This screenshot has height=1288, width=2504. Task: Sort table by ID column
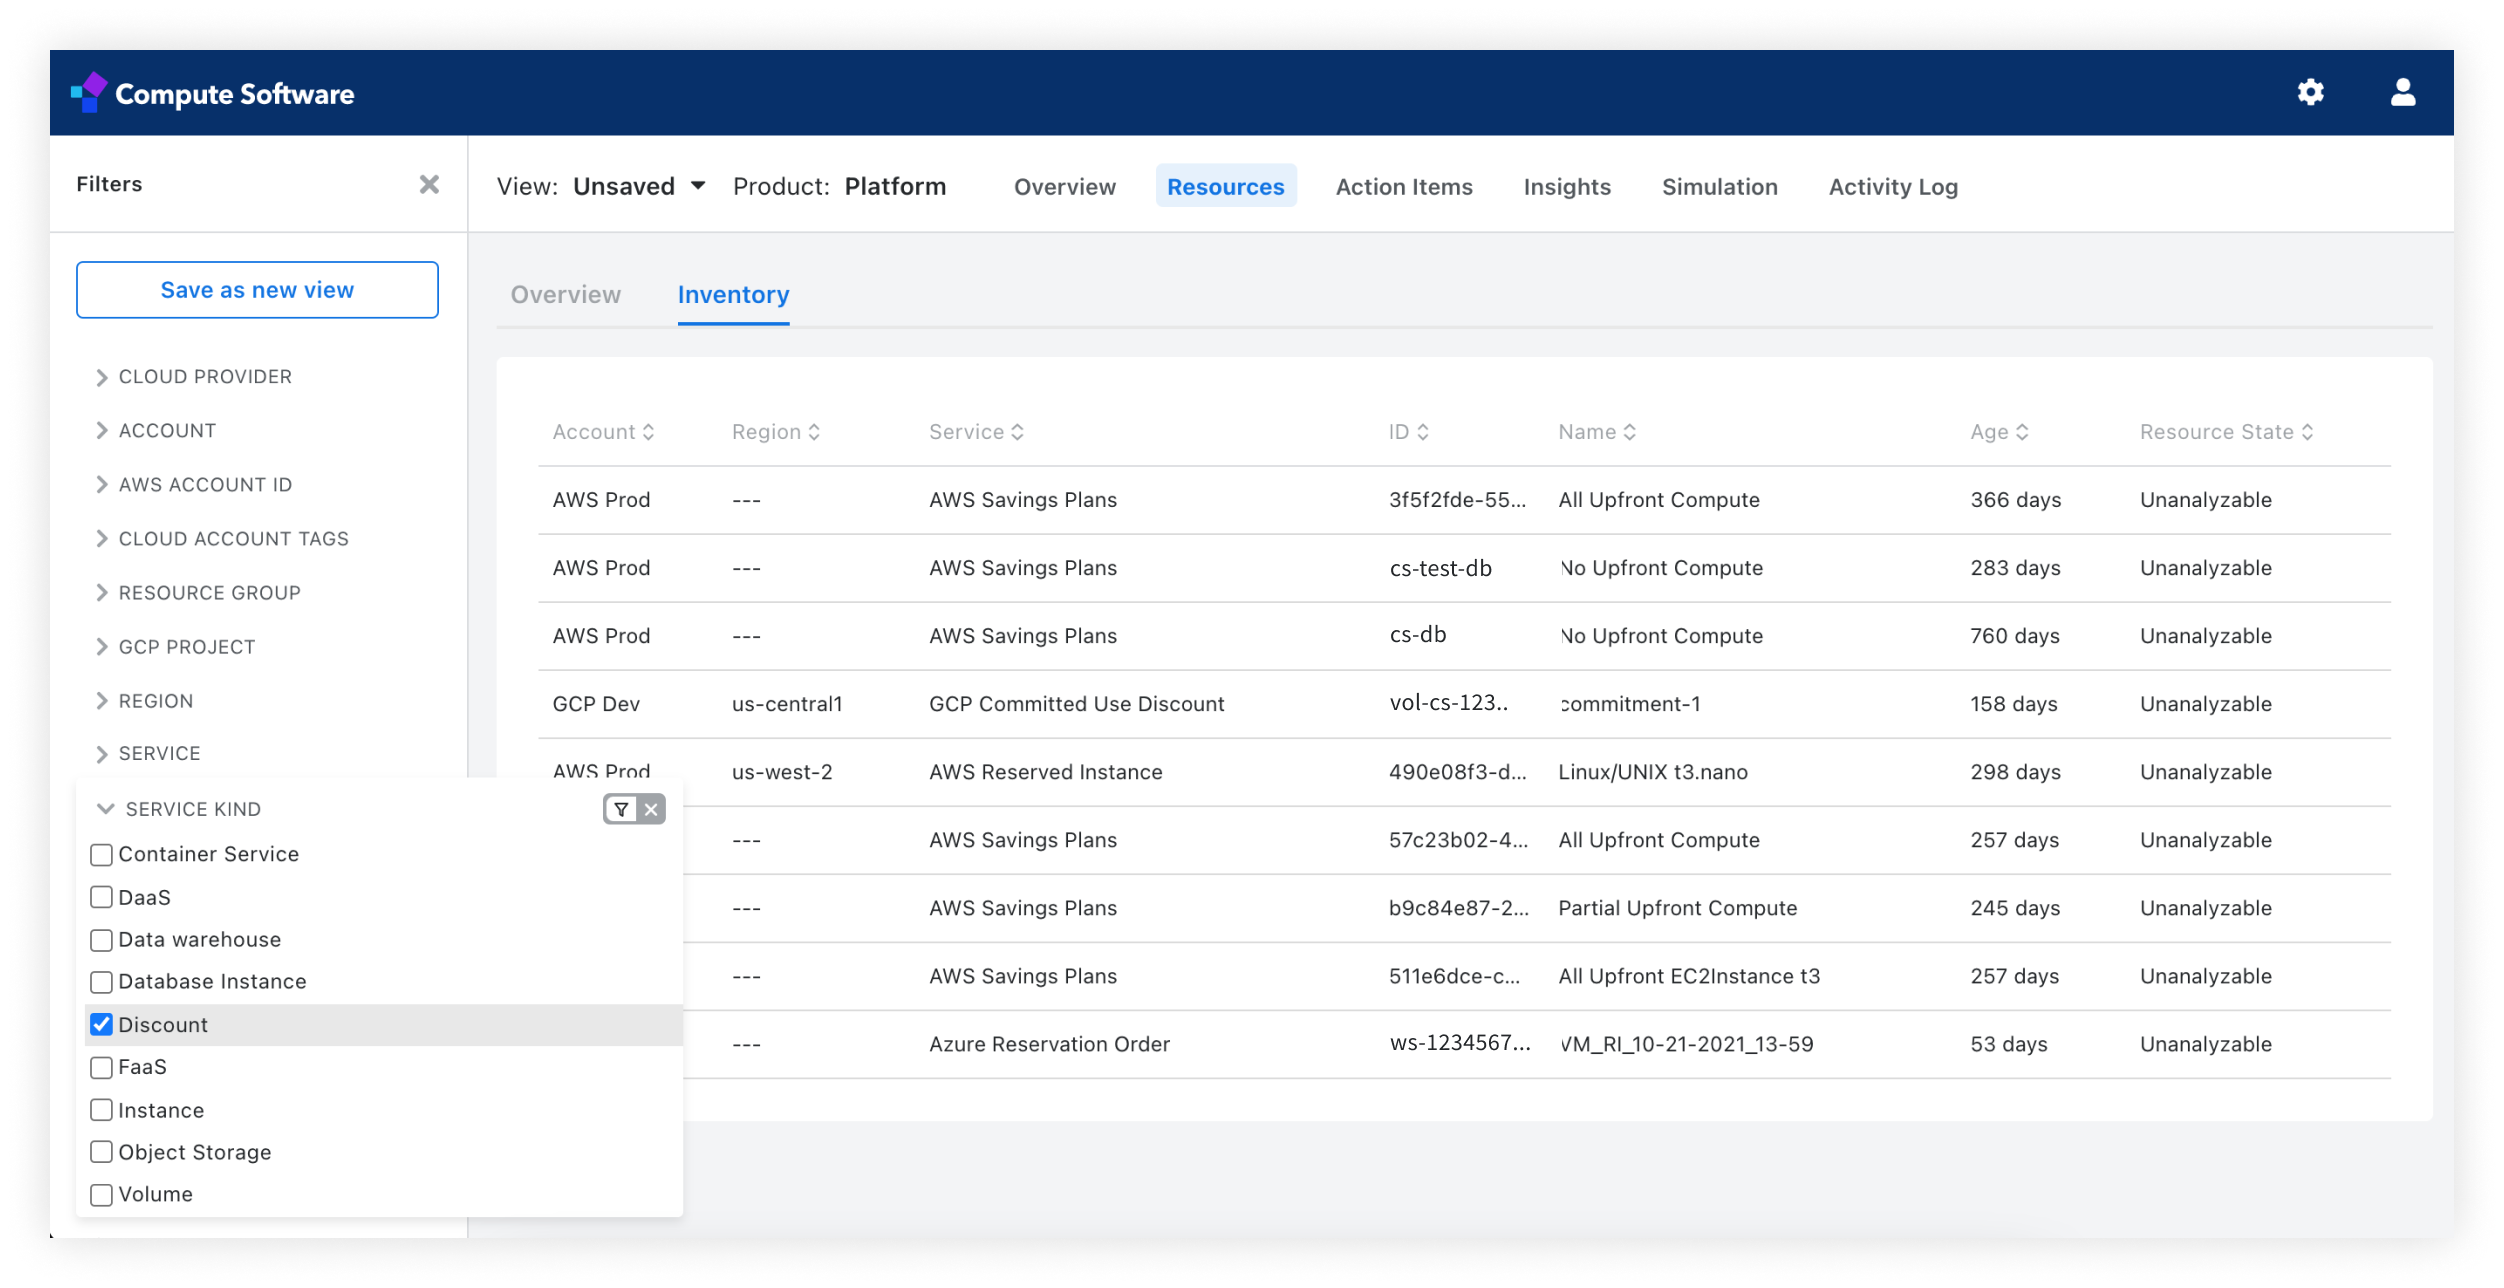[x=1408, y=432]
